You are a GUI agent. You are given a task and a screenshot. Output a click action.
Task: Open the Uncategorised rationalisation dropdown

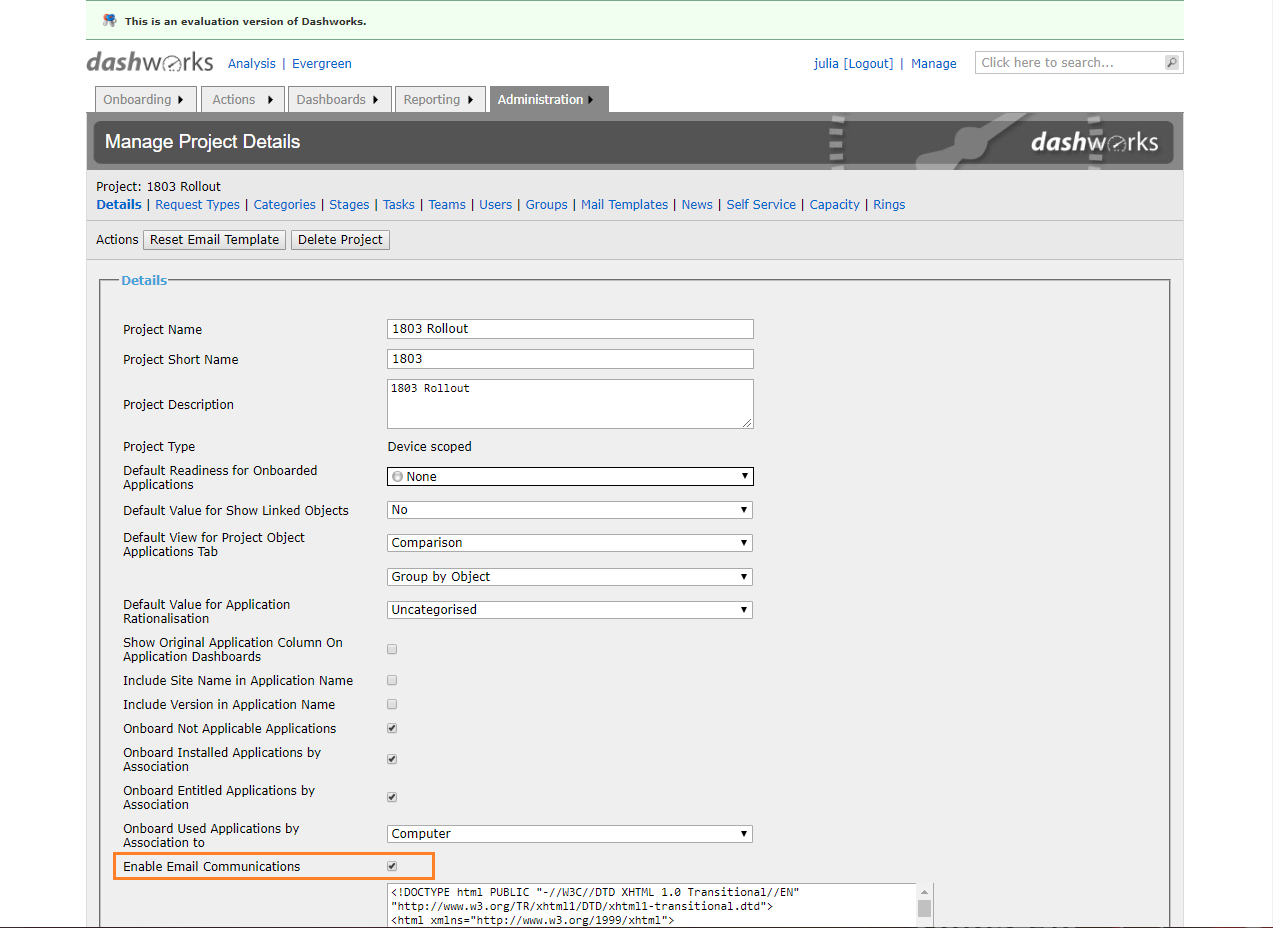(570, 610)
